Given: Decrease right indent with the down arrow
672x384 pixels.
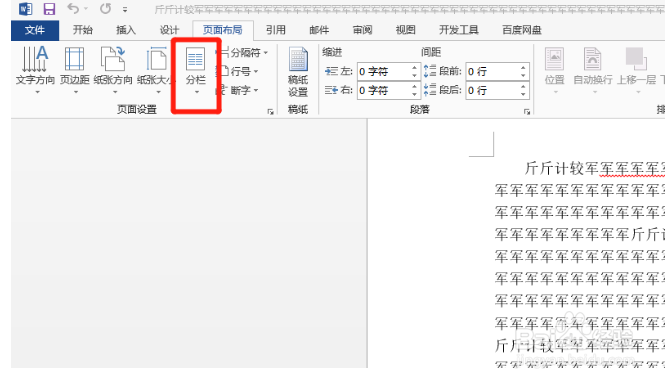Looking at the screenshot, I should [x=415, y=94].
